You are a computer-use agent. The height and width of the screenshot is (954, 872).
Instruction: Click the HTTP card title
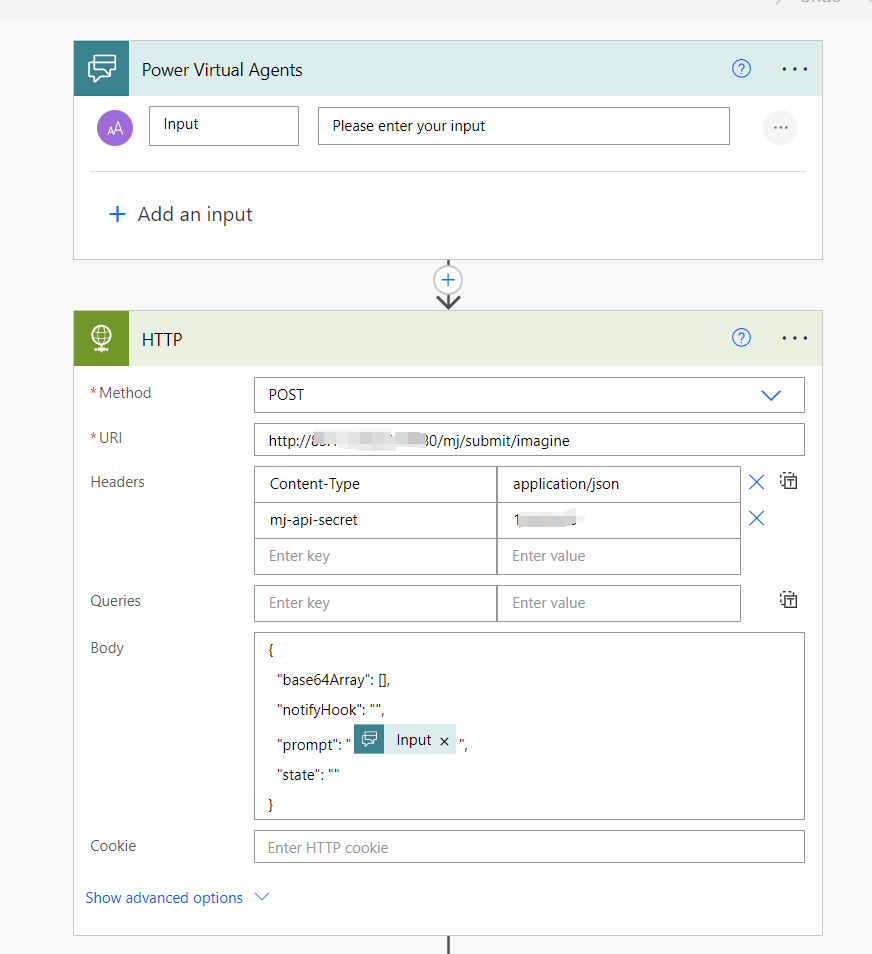pyautogui.click(x=162, y=339)
